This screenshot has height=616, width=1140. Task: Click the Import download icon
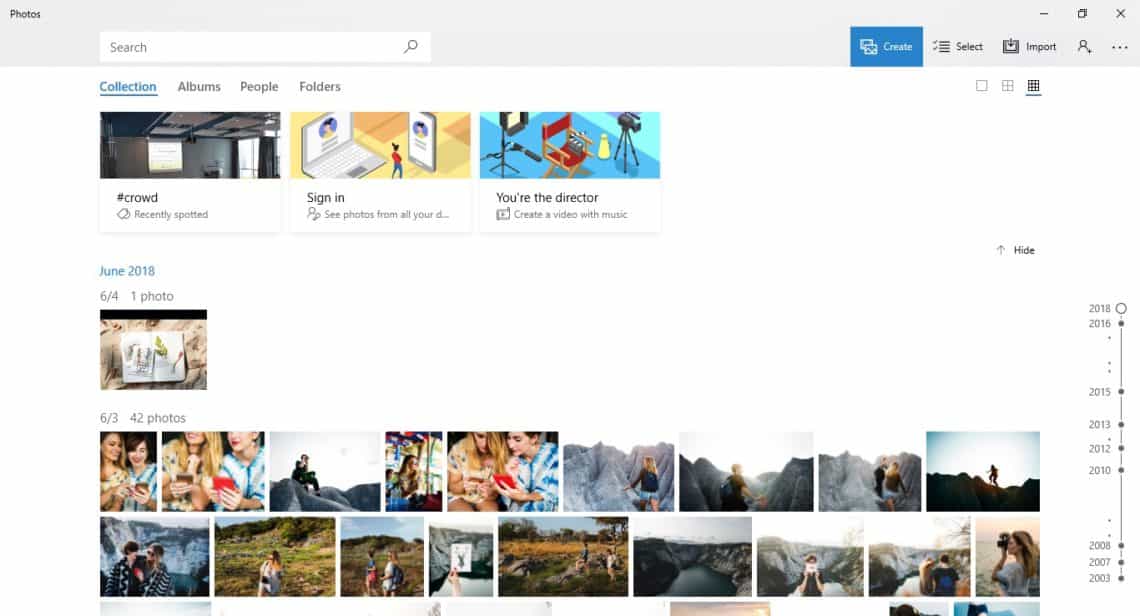[1011, 47]
